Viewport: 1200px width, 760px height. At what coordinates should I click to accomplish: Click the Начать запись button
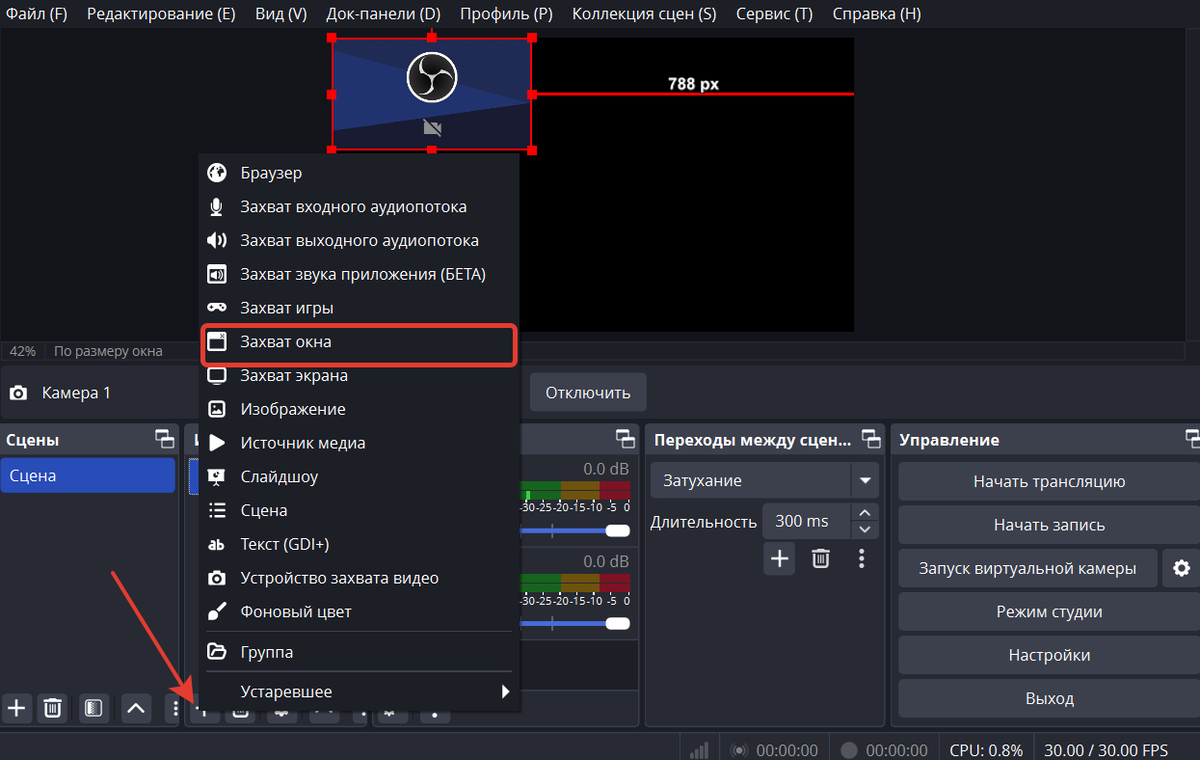coord(1048,525)
